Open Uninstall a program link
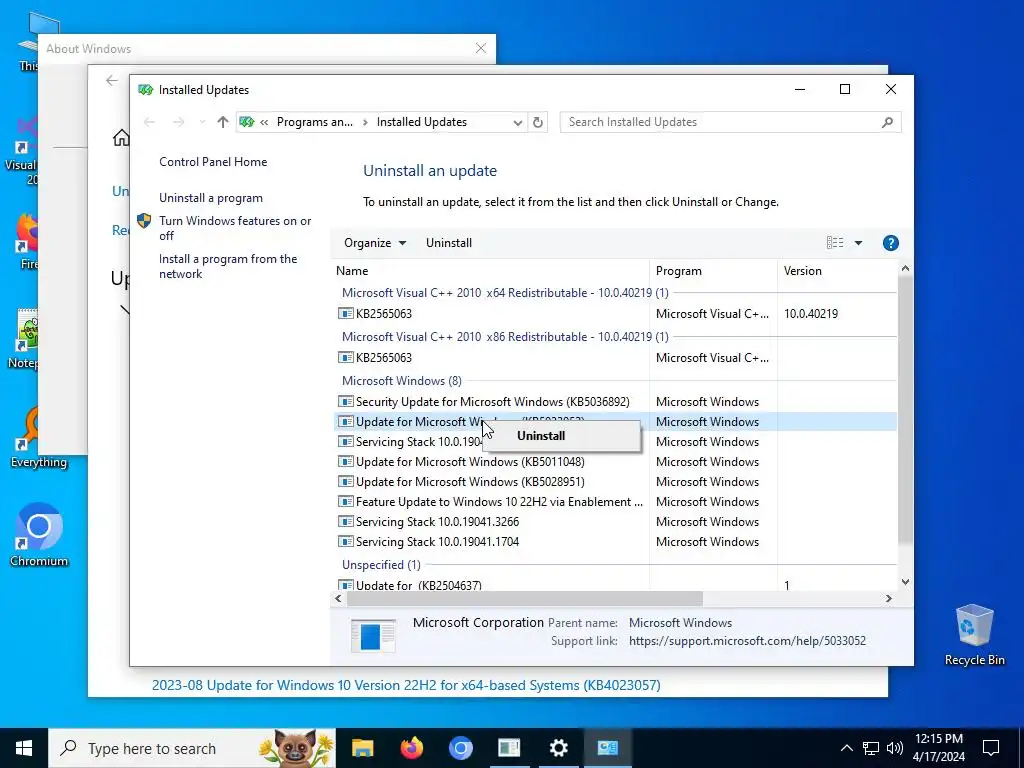Screen dimensions: 1024x768 click(x=211, y=198)
